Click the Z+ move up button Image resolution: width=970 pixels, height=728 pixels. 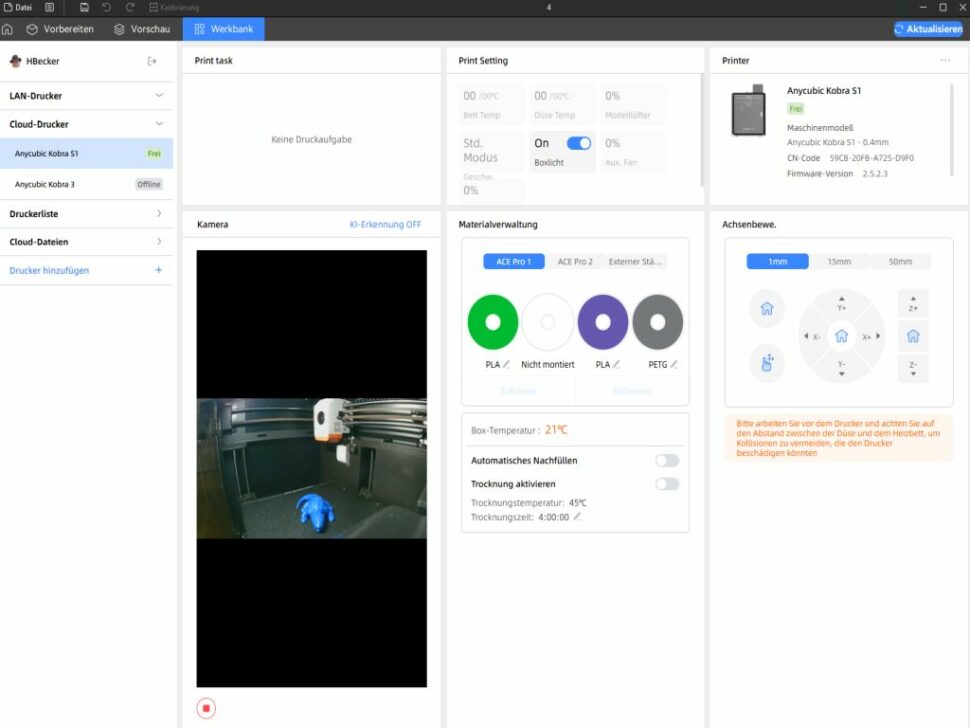pyautogui.click(x=913, y=304)
